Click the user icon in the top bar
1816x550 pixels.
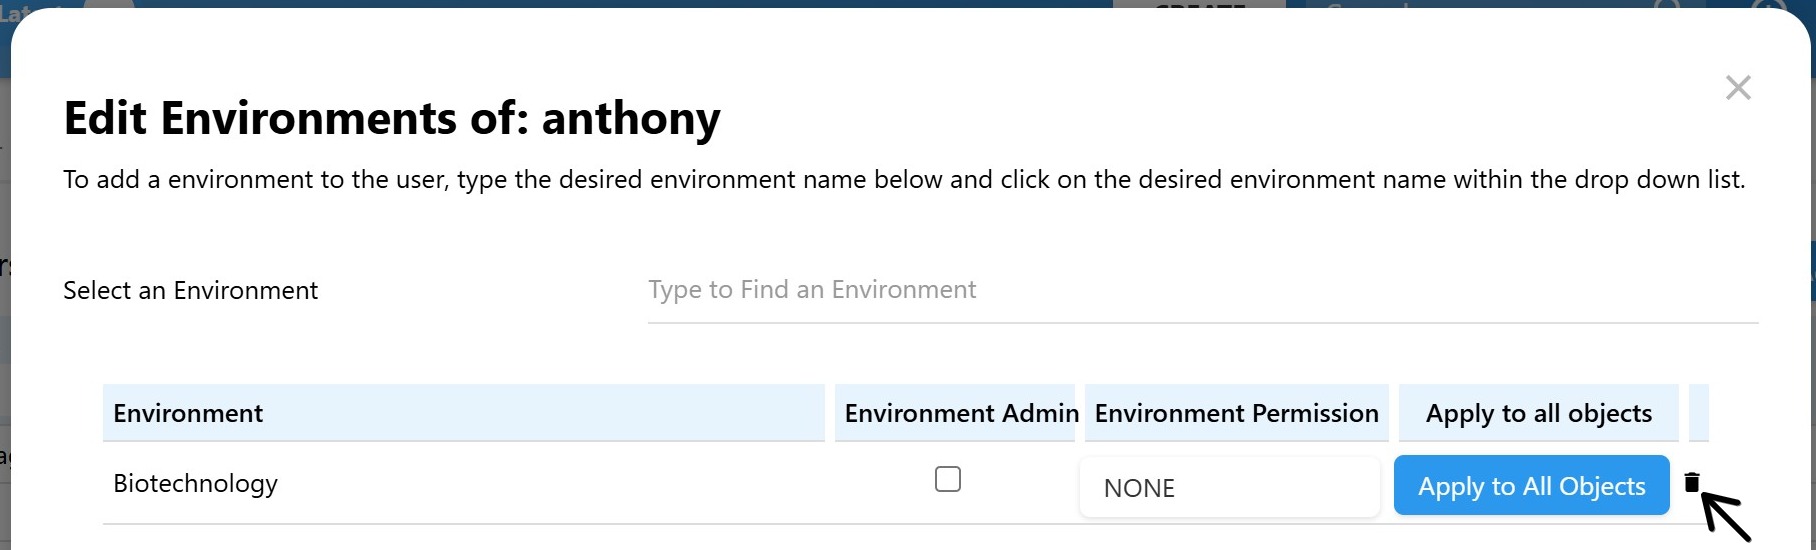coord(1668,5)
